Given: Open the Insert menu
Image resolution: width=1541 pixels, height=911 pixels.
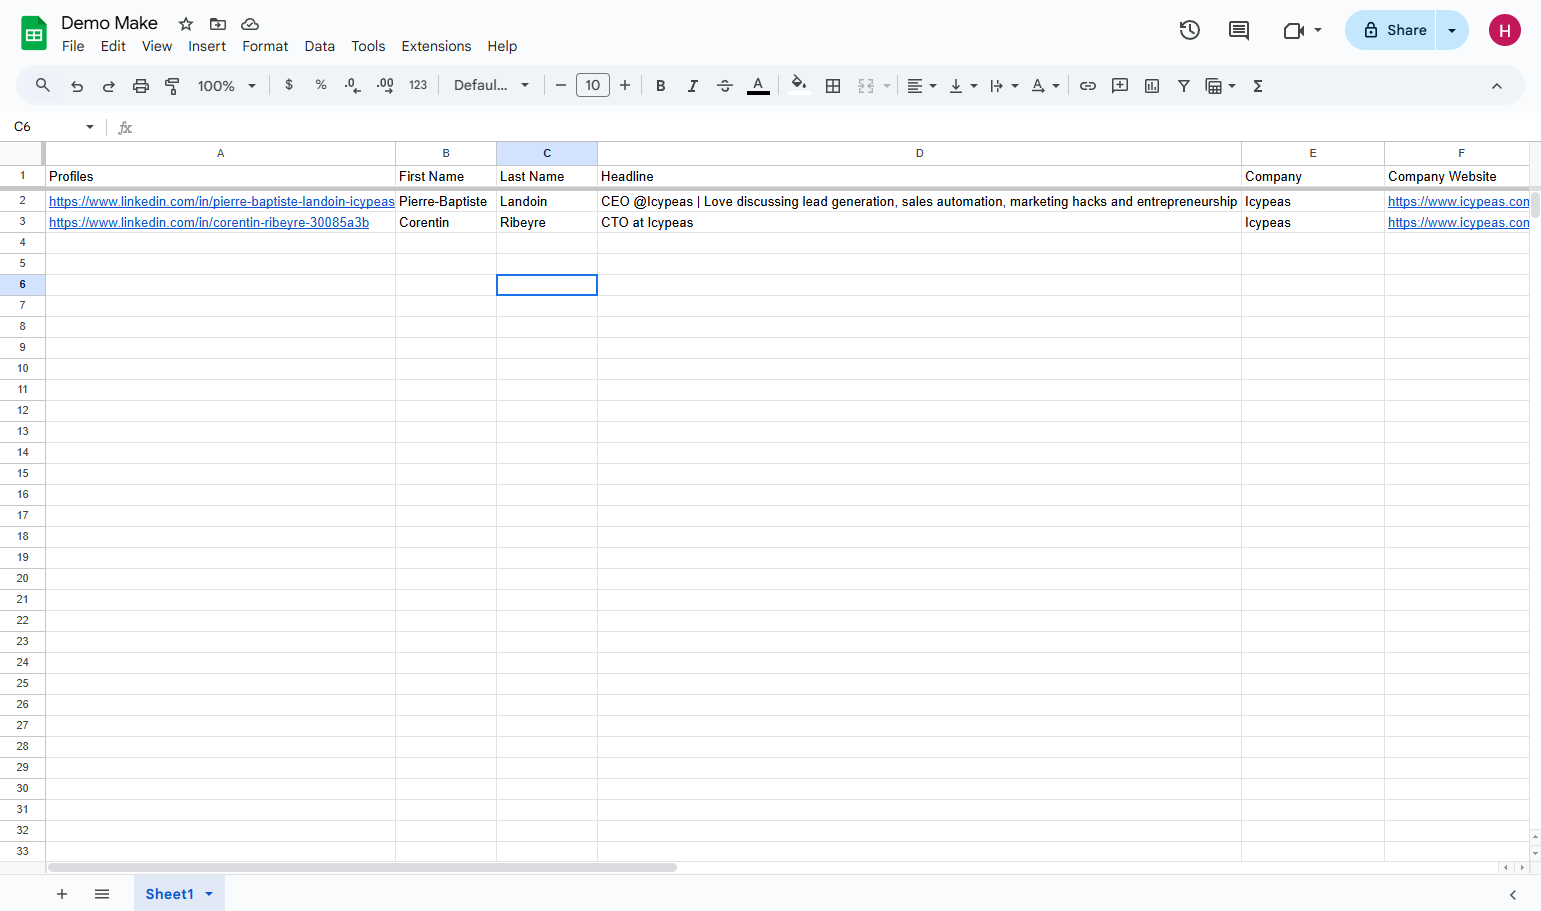Looking at the screenshot, I should click(x=207, y=46).
